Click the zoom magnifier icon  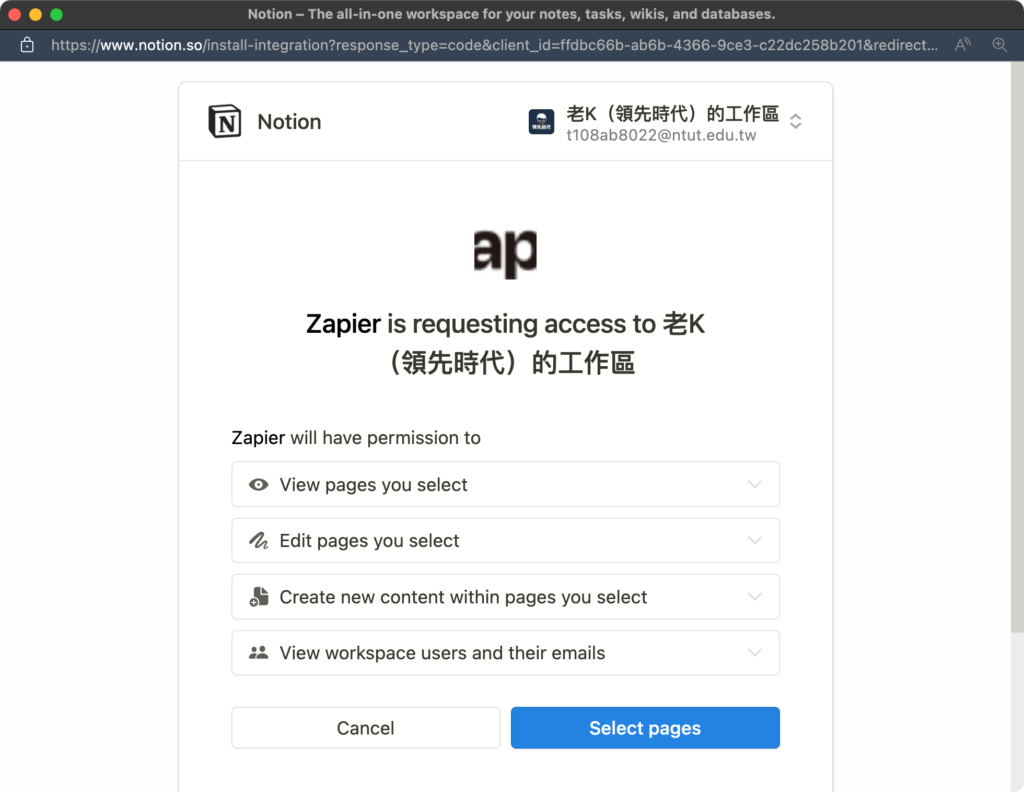click(x=999, y=45)
